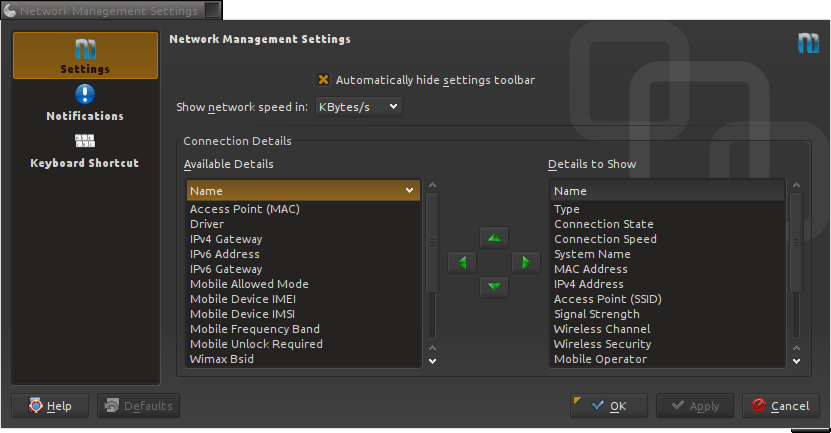Open the Keyboard Shortcut page icon

pos(85,141)
